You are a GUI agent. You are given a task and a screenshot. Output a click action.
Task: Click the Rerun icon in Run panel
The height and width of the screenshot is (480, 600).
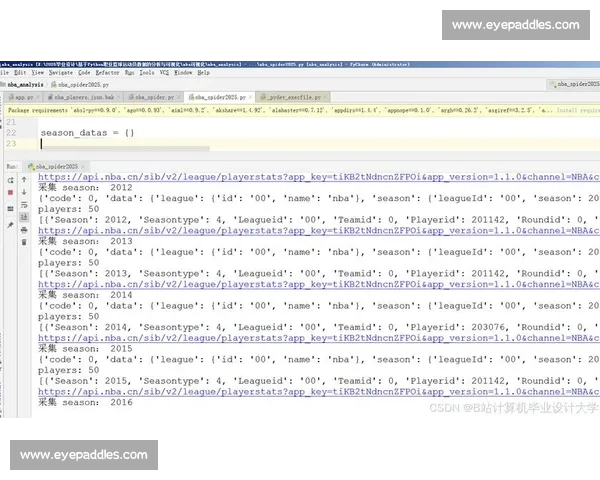(9, 178)
